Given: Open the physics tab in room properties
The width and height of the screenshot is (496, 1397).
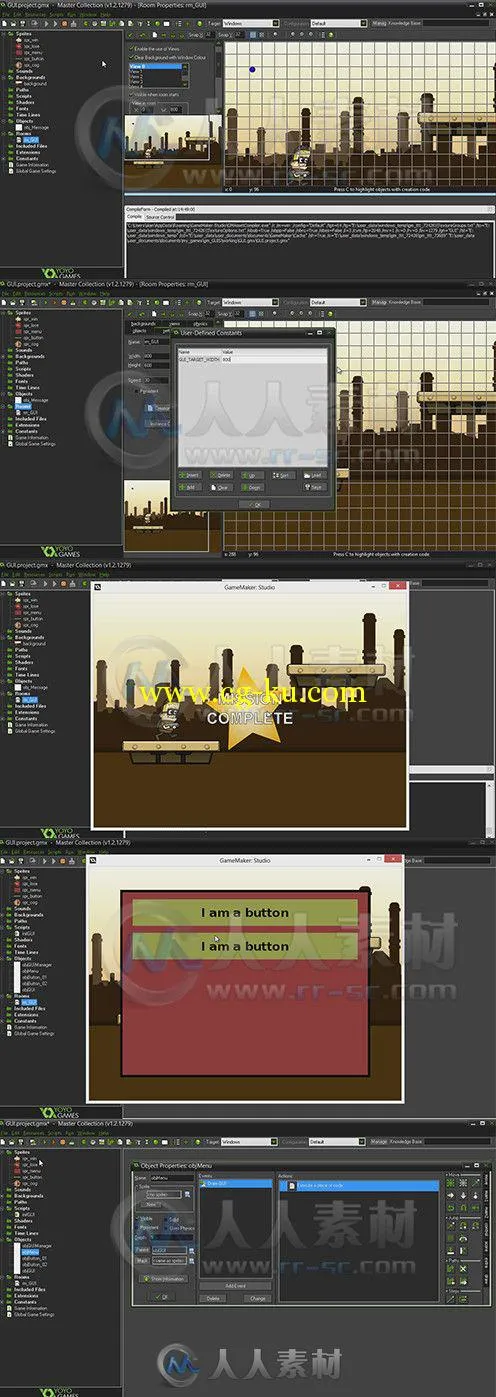Looking at the screenshot, I should coord(200,323).
